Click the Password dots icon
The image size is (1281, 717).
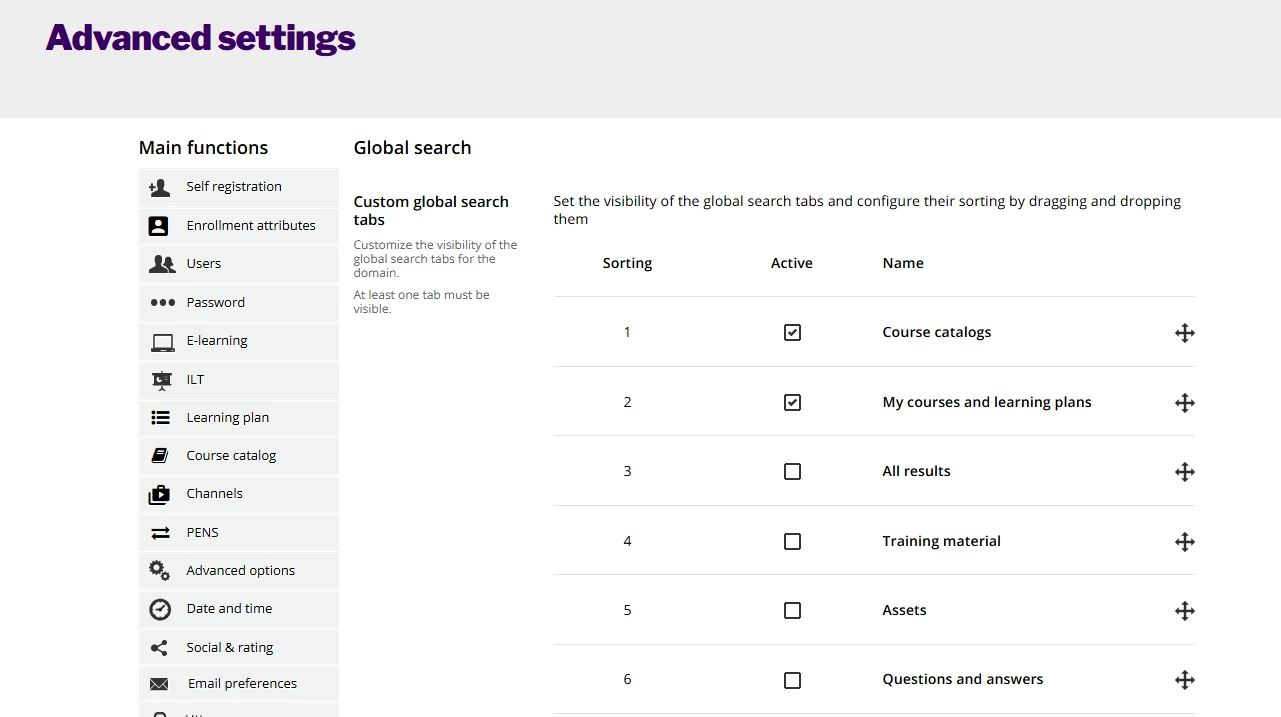point(162,303)
